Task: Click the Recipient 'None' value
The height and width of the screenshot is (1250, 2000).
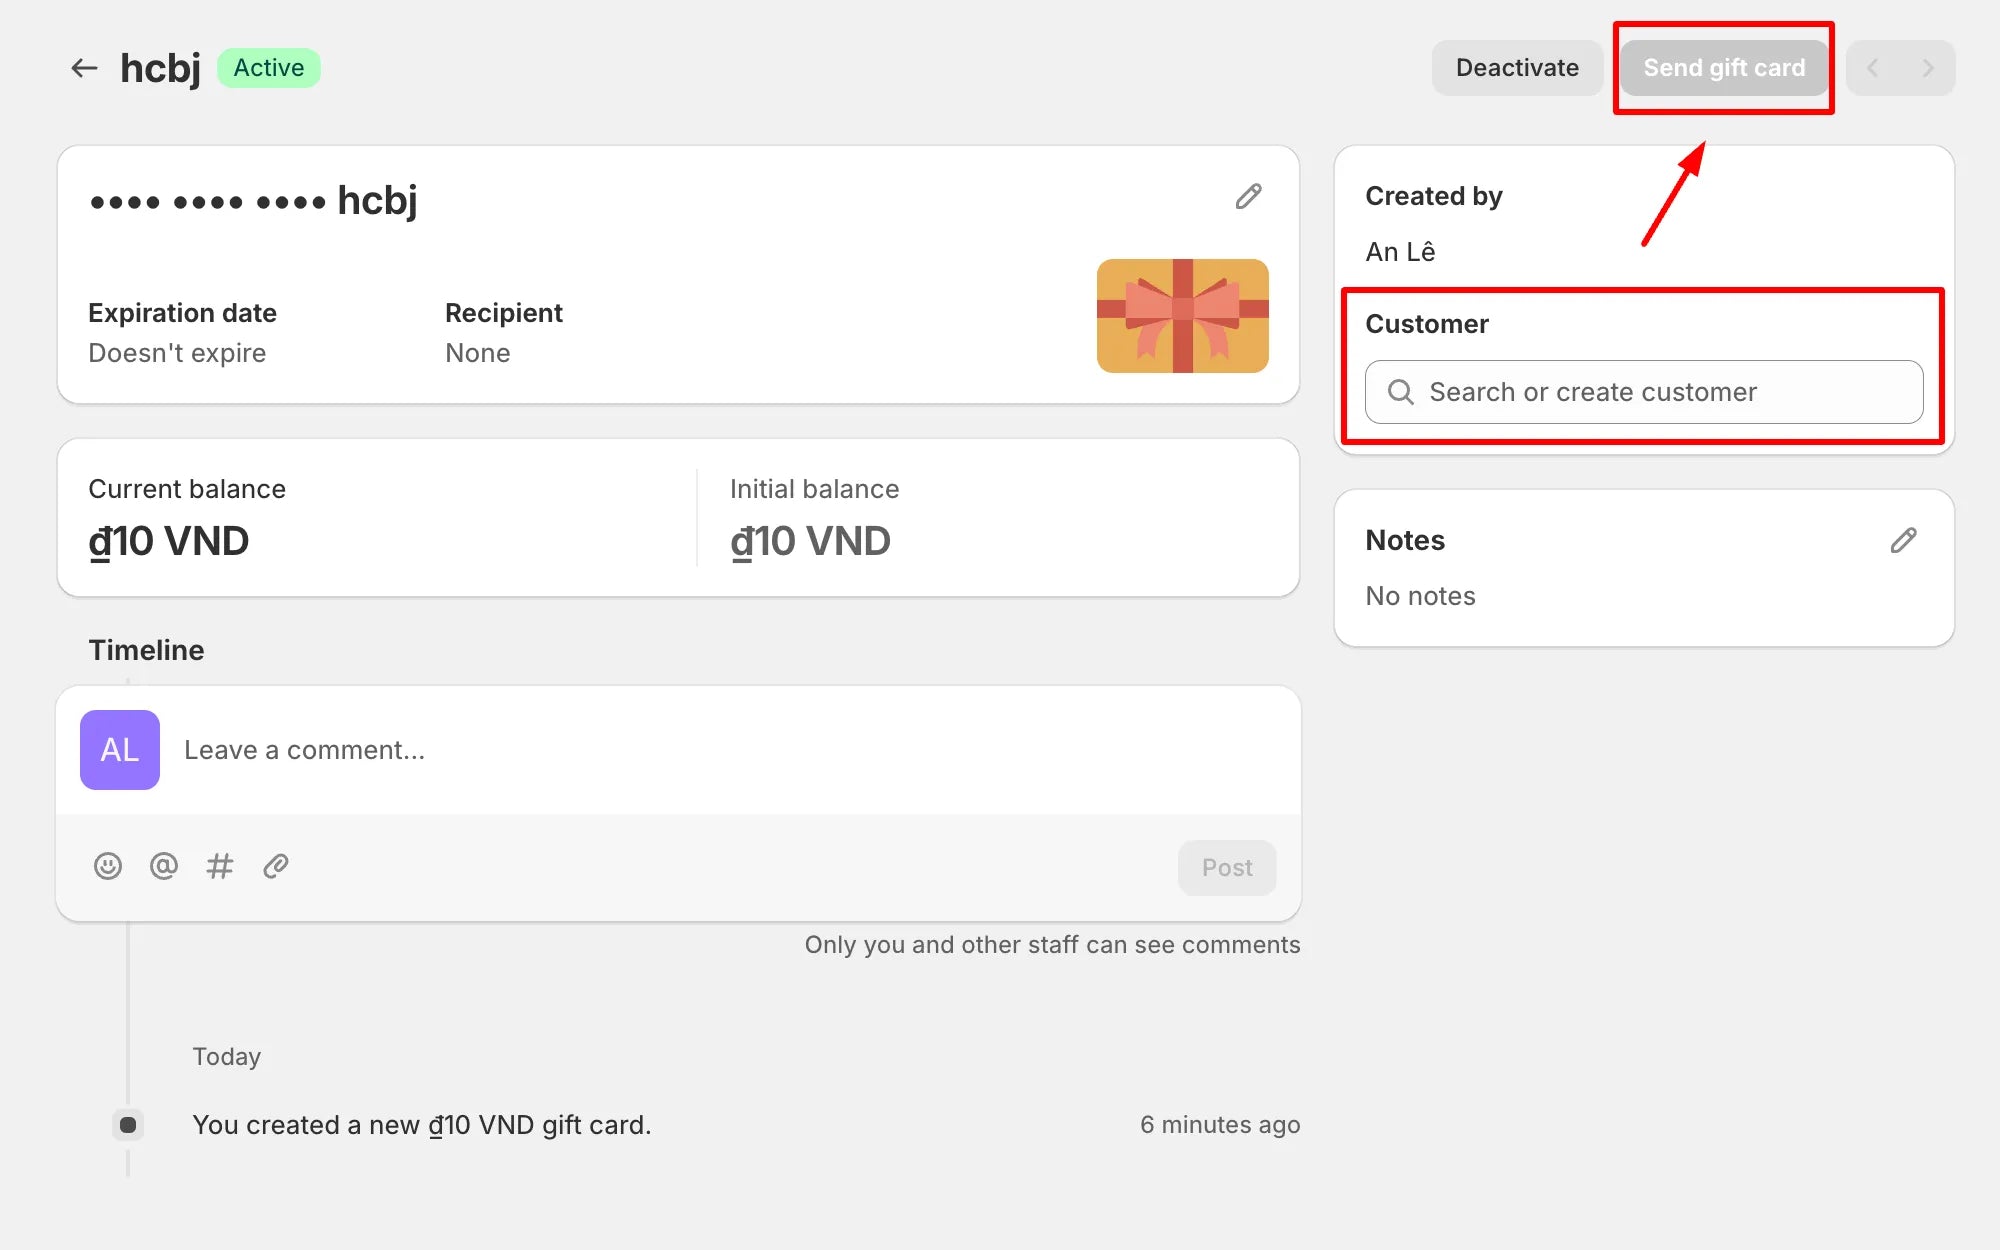Action: [x=478, y=353]
